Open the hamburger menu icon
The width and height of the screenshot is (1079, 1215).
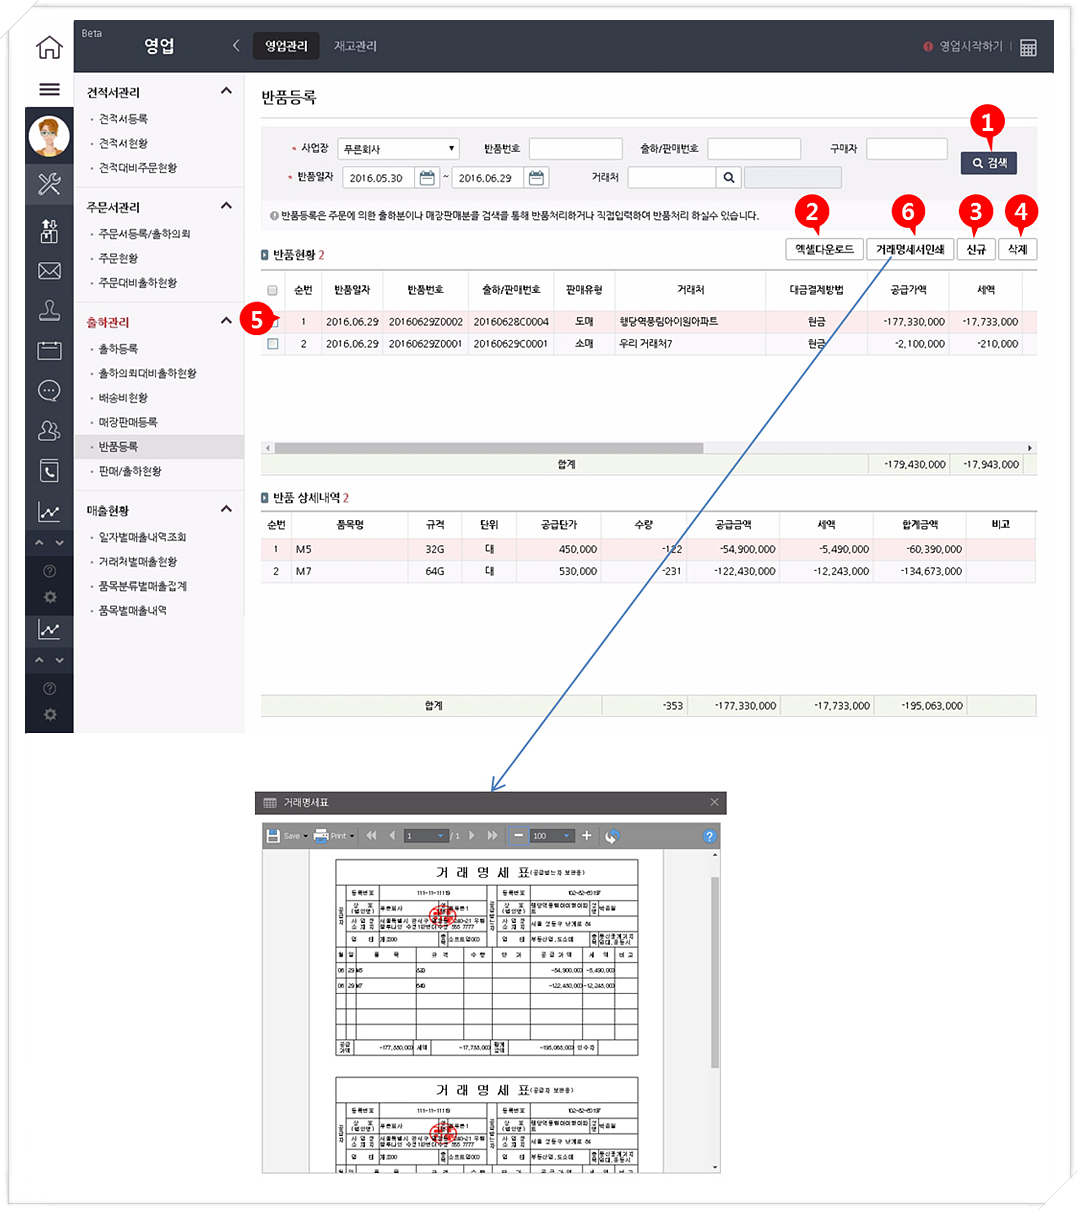[49, 90]
